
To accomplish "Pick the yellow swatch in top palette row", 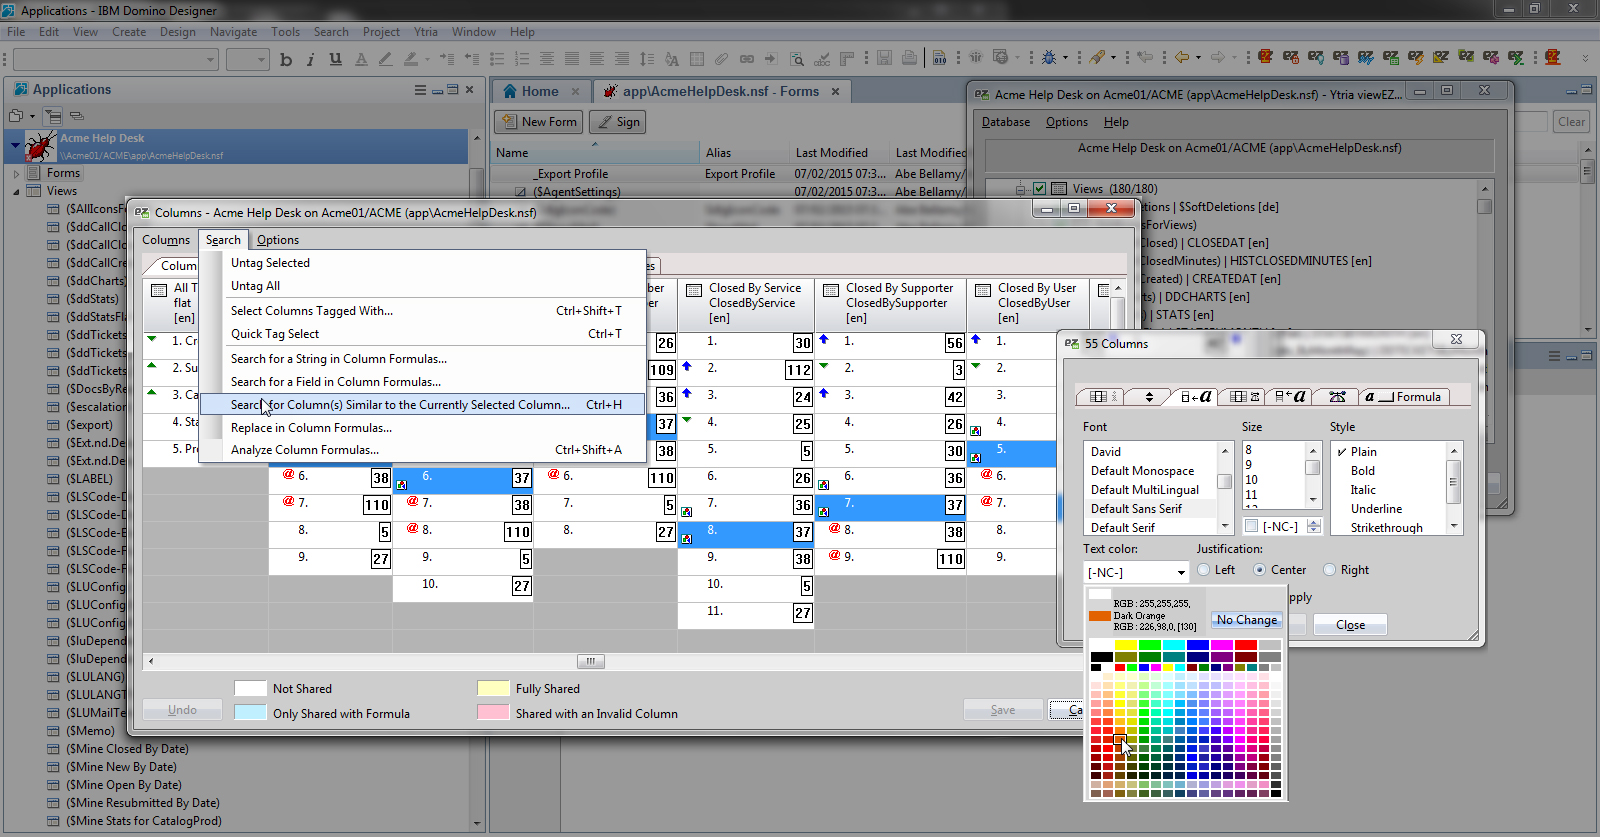I will 1125,645.
